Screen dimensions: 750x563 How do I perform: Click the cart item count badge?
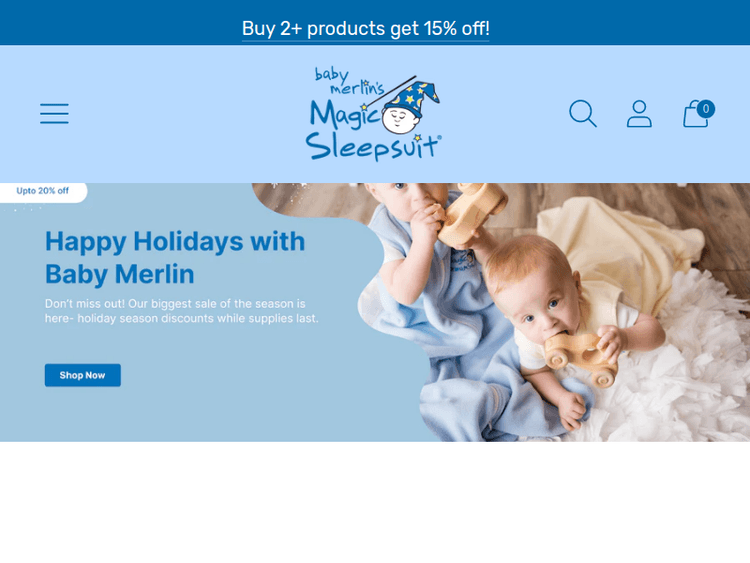click(706, 109)
